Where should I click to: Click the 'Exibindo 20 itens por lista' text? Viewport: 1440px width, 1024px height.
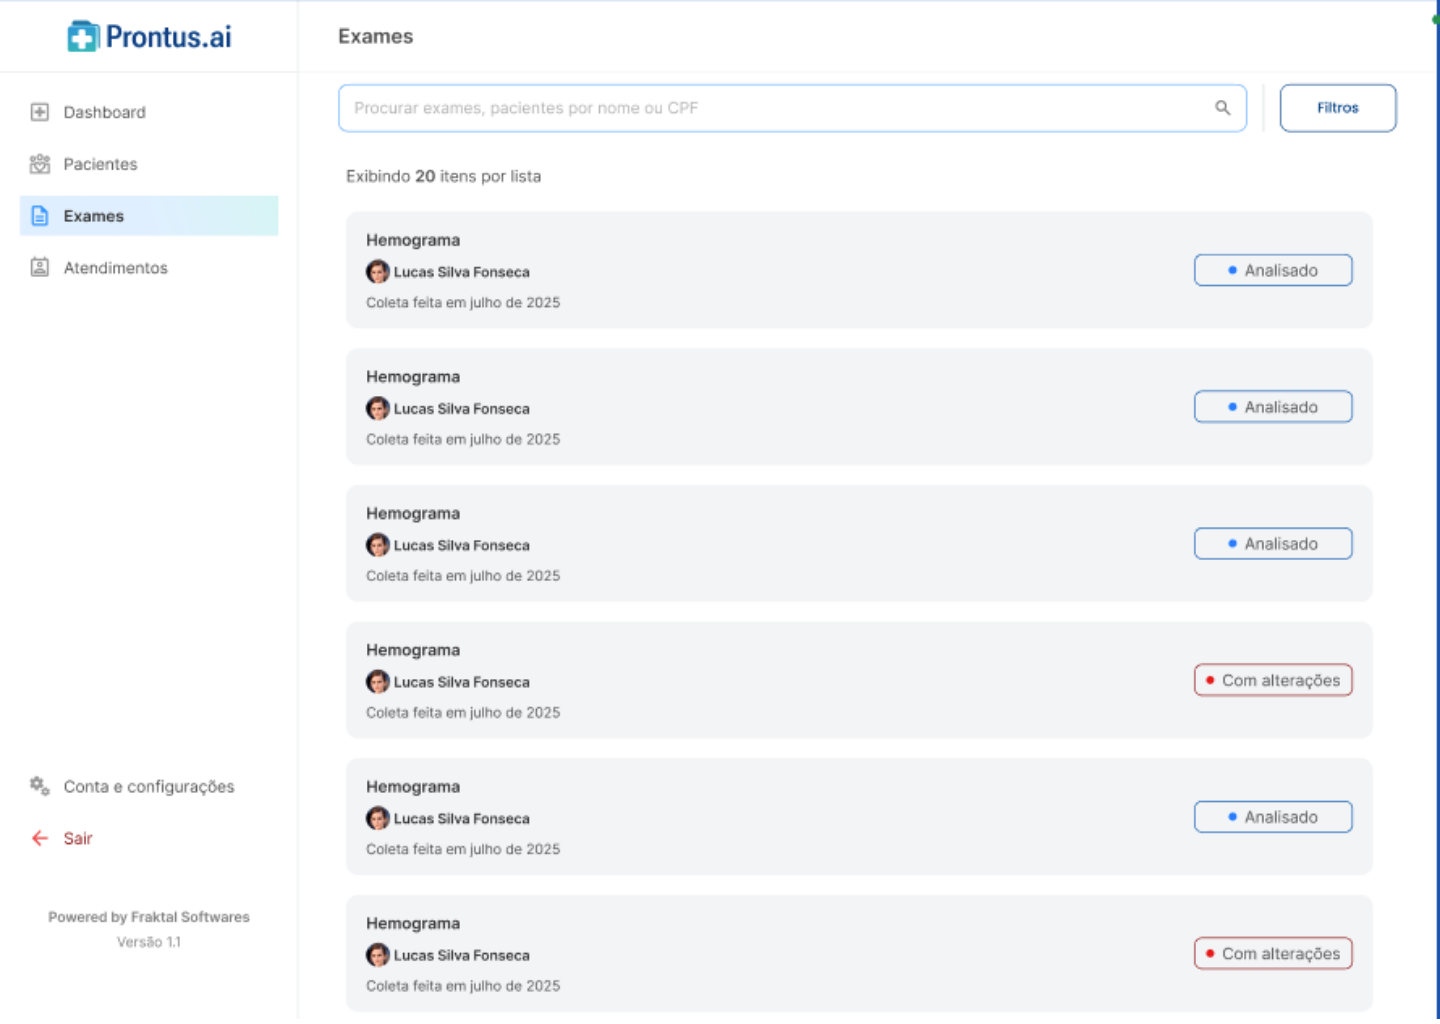tap(444, 176)
